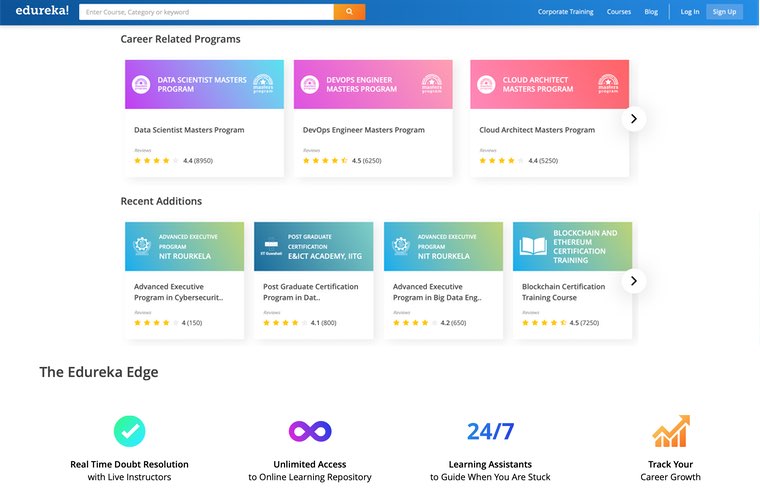
Task: Open Cloud Architect Masters Program banner
Action: pyautogui.click(x=550, y=84)
